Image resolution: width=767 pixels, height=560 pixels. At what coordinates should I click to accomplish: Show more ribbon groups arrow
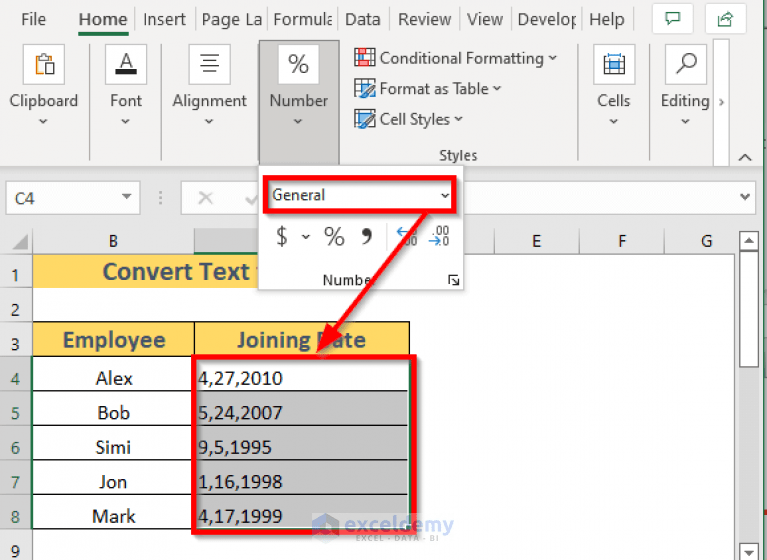coord(721,102)
